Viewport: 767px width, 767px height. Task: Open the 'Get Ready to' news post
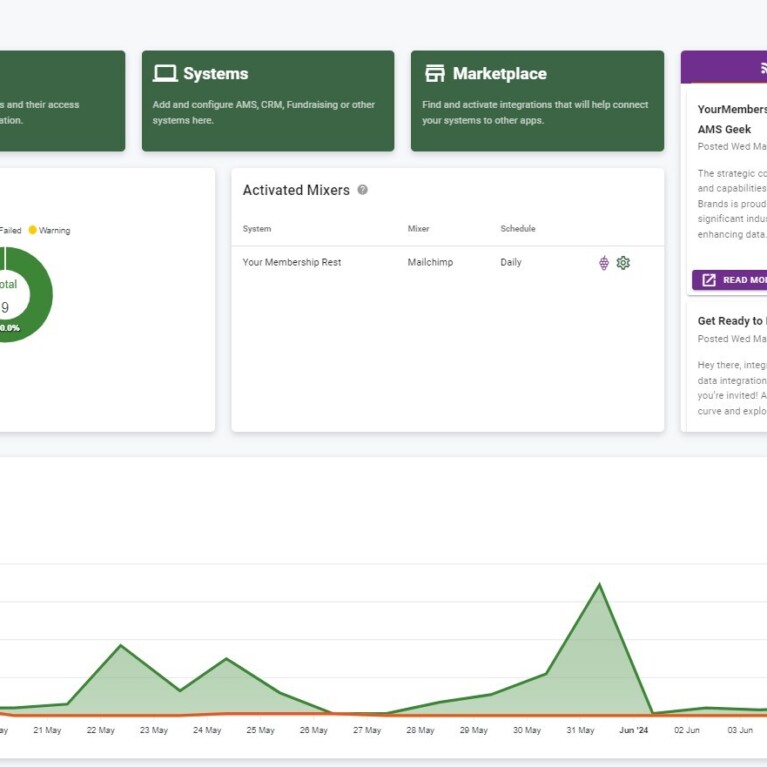coord(732,321)
